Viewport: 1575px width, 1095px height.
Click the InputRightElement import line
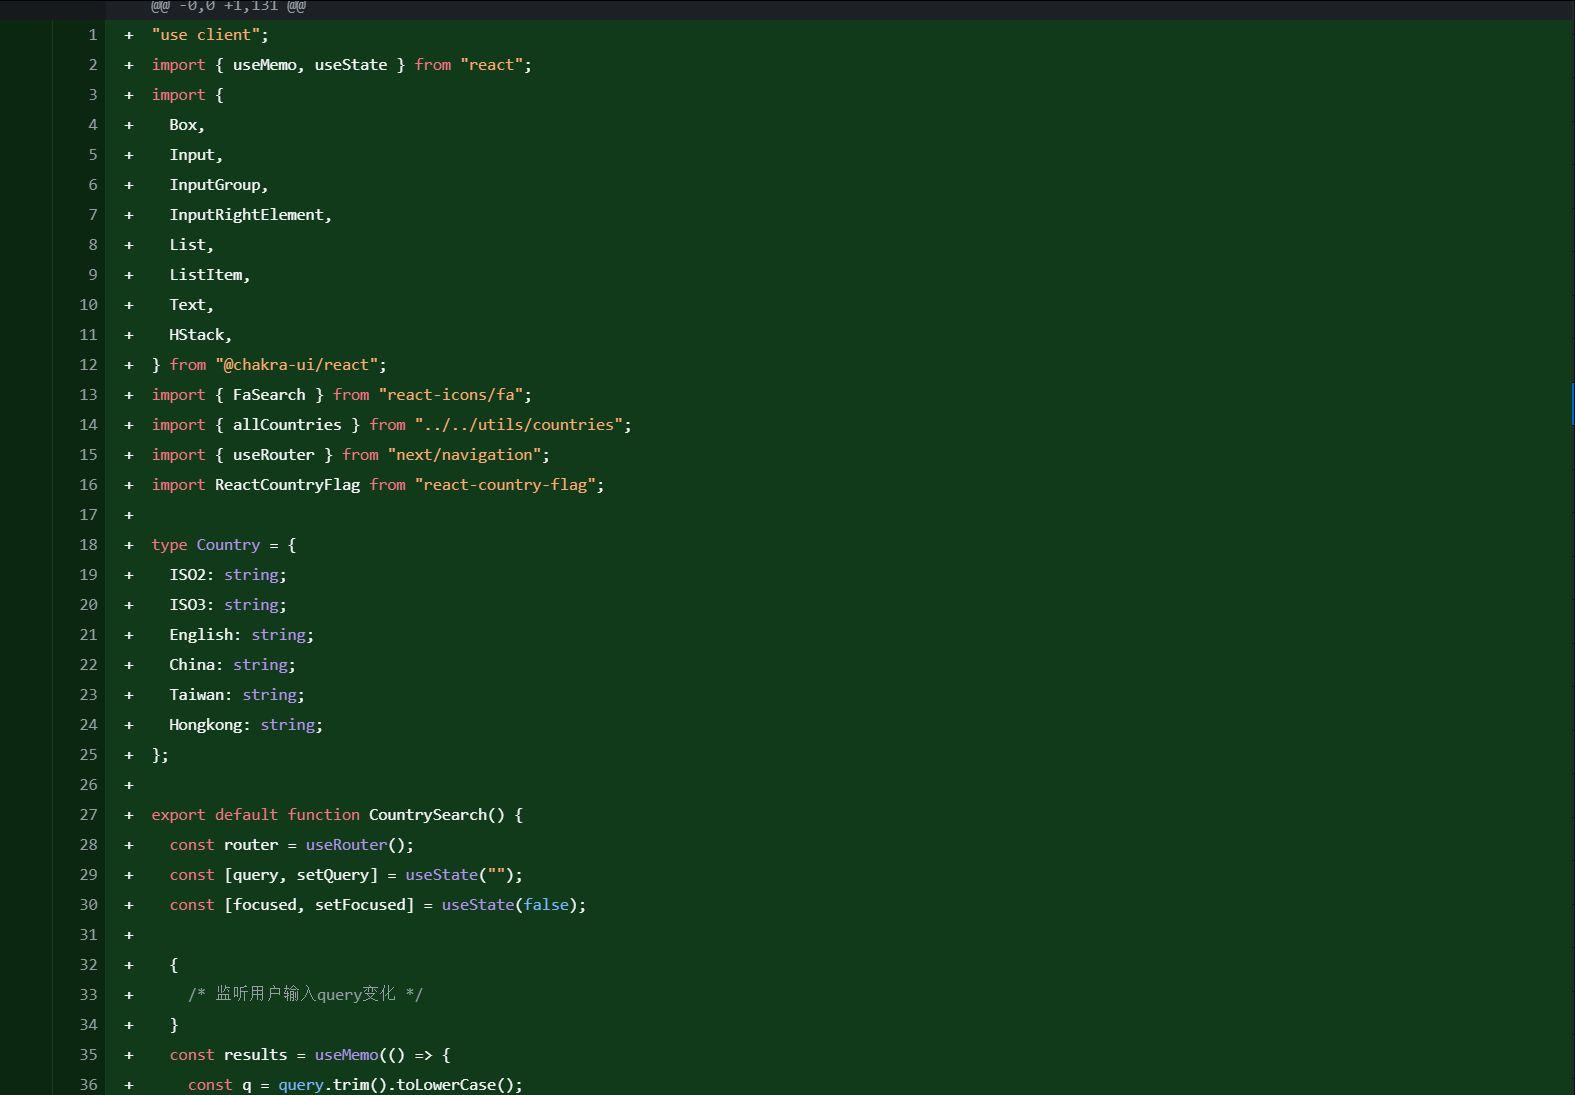[x=250, y=215]
